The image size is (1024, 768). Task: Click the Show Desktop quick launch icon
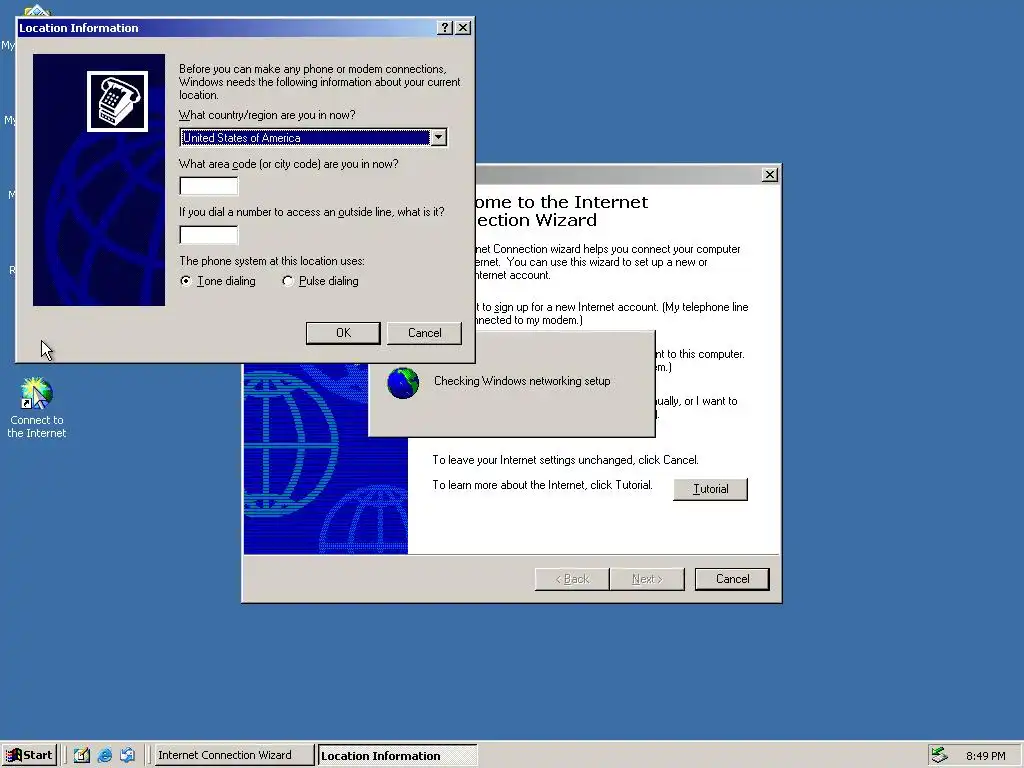click(x=82, y=755)
